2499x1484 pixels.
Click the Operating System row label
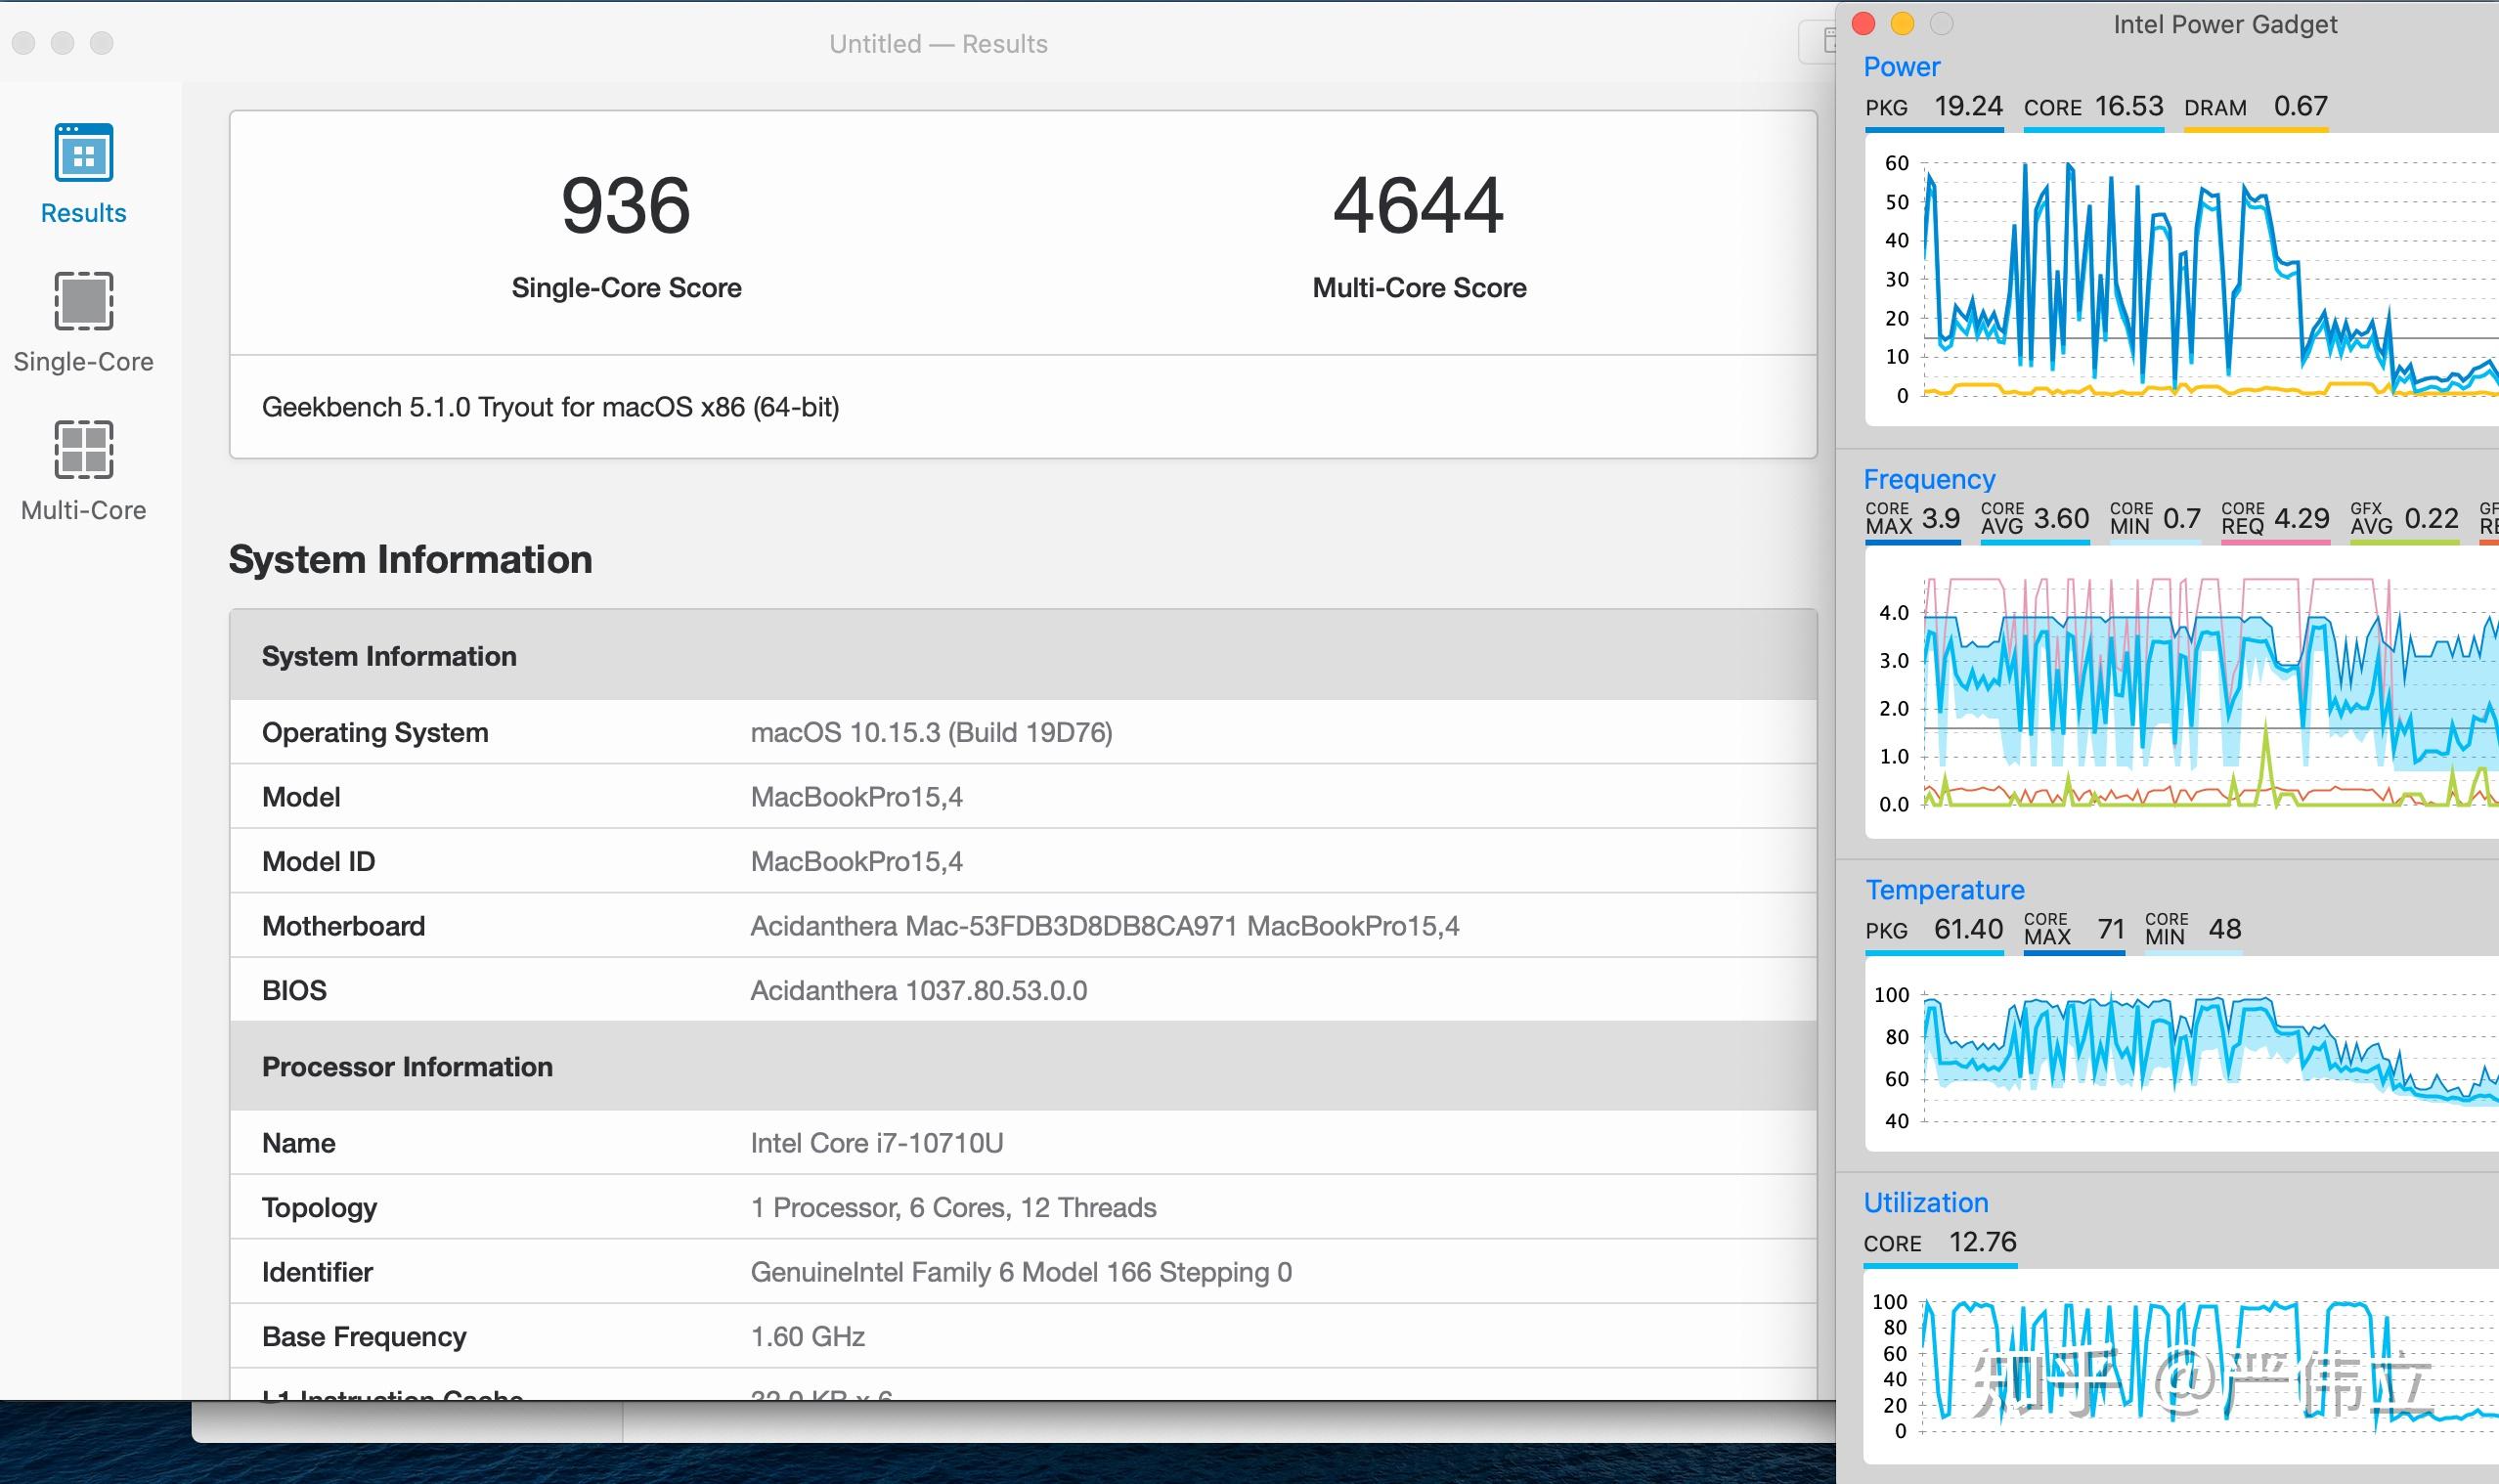375,732
